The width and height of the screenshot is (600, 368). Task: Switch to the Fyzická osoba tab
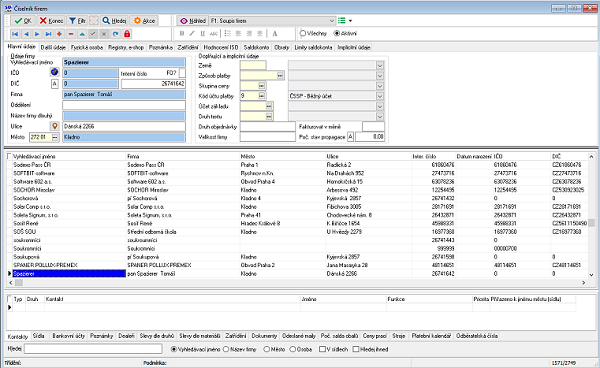point(87,47)
